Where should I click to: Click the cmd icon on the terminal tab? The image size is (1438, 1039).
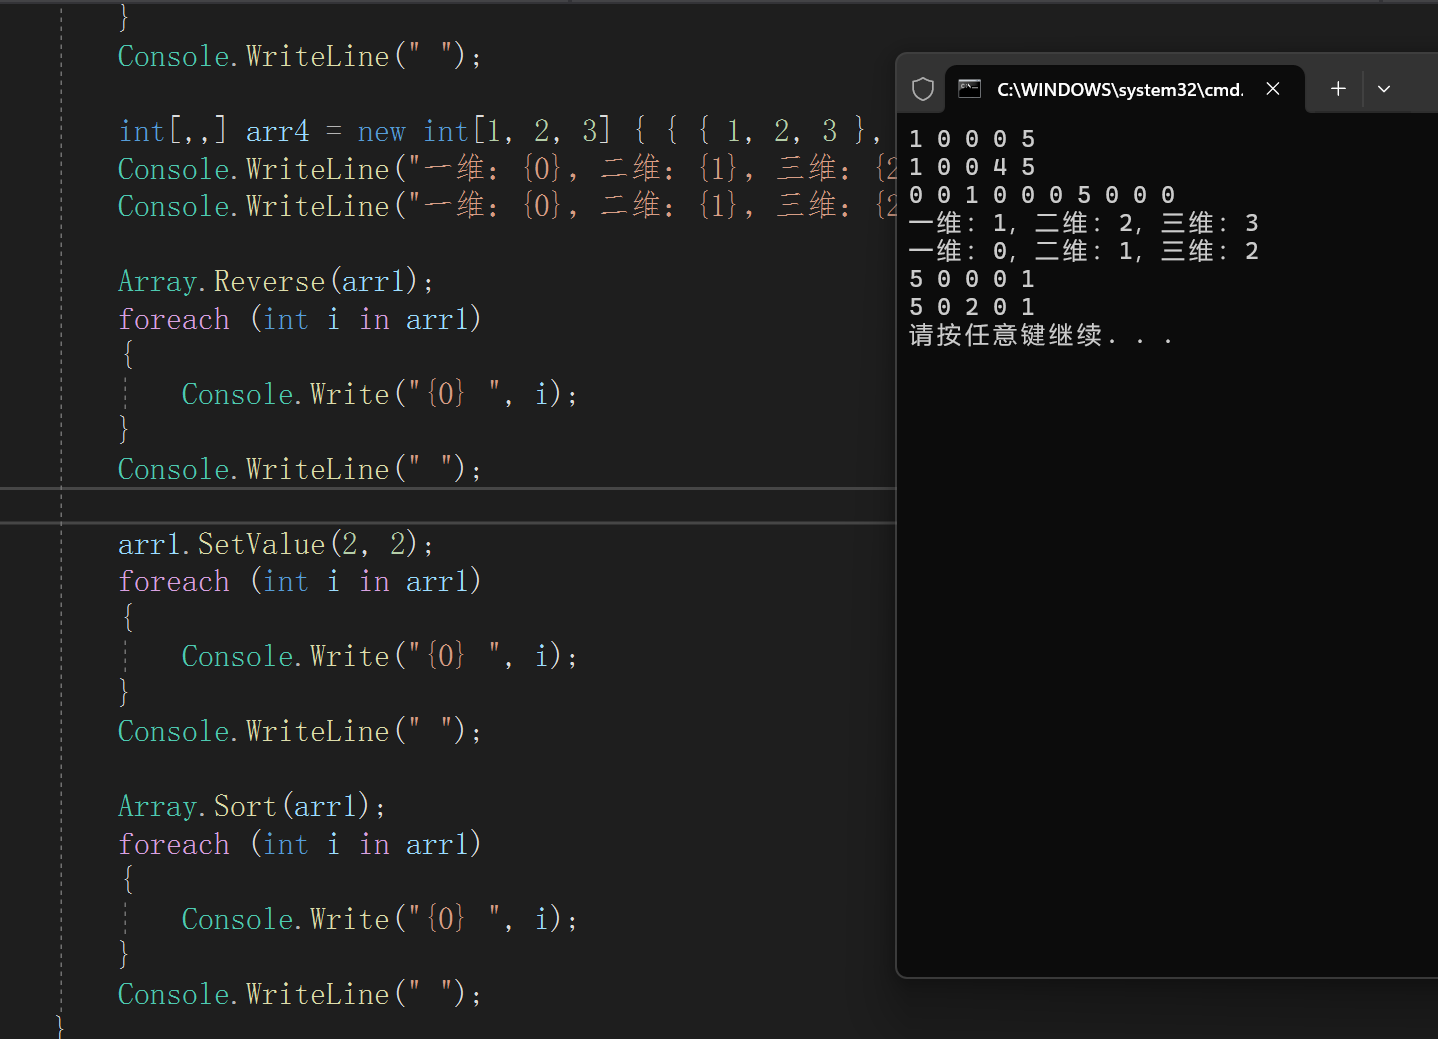[x=970, y=88]
